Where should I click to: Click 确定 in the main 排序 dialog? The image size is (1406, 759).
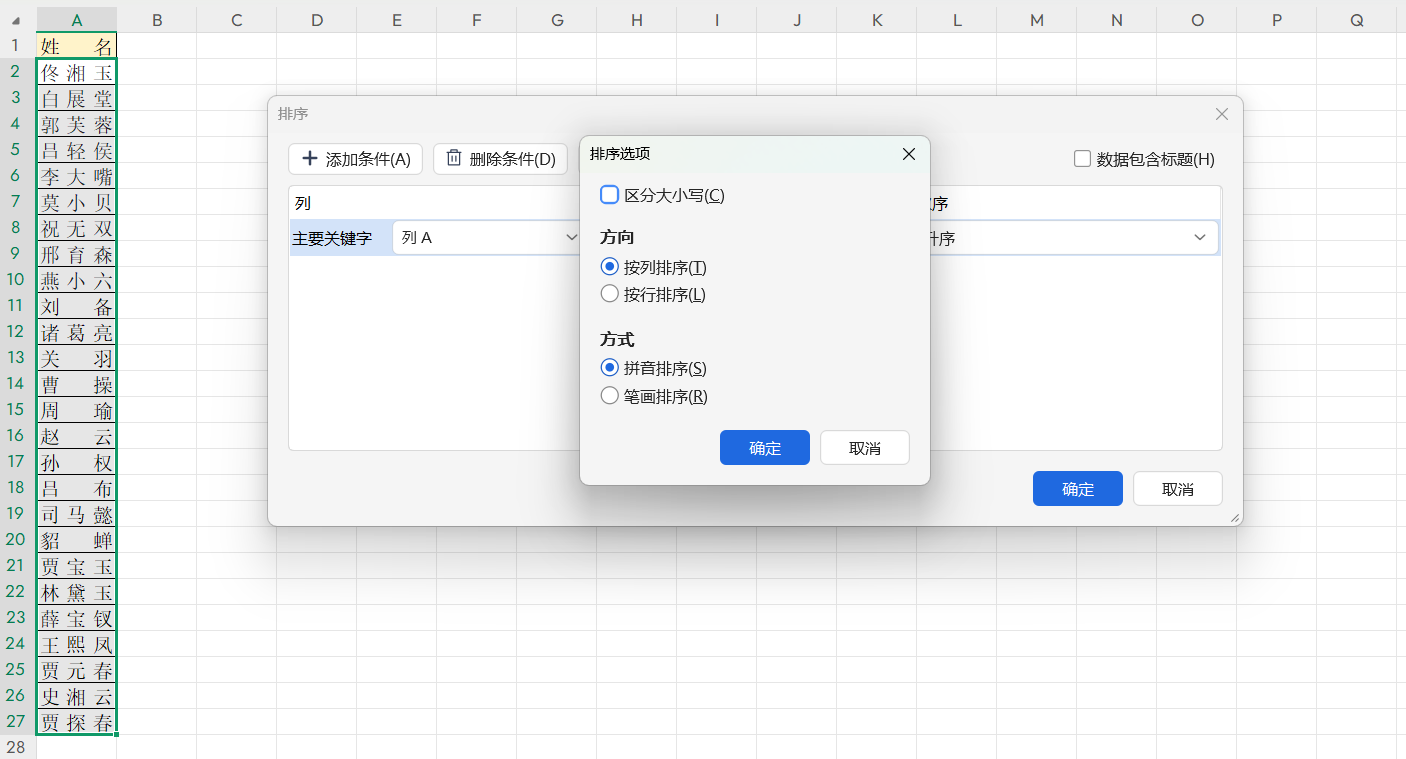pyautogui.click(x=1077, y=488)
